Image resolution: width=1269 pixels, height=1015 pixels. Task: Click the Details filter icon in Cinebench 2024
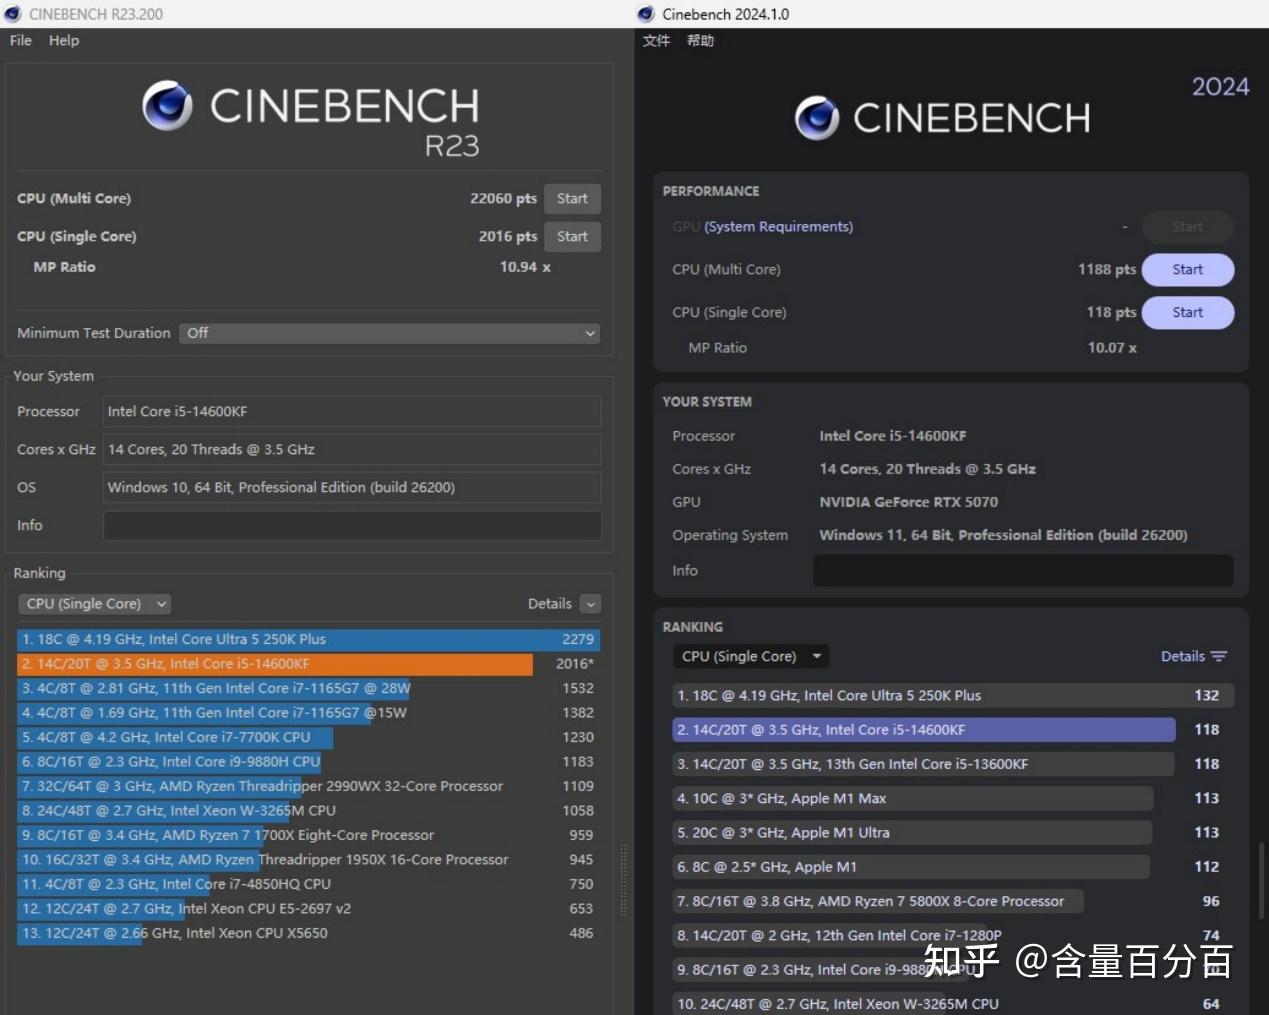(x=1218, y=657)
